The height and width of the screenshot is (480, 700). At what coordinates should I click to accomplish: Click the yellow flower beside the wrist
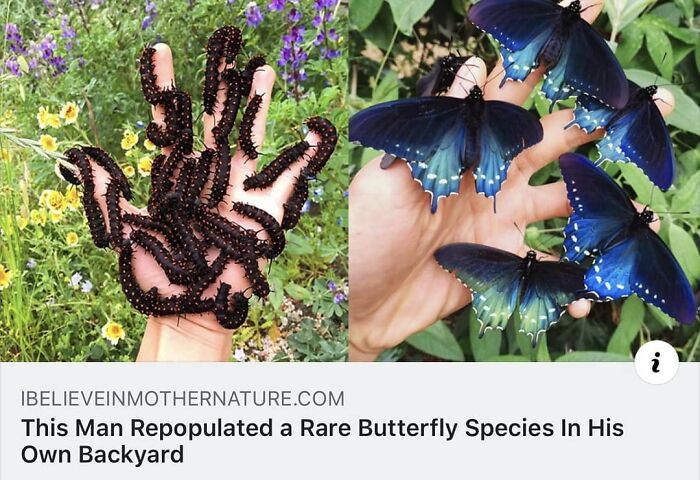point(113,332)
